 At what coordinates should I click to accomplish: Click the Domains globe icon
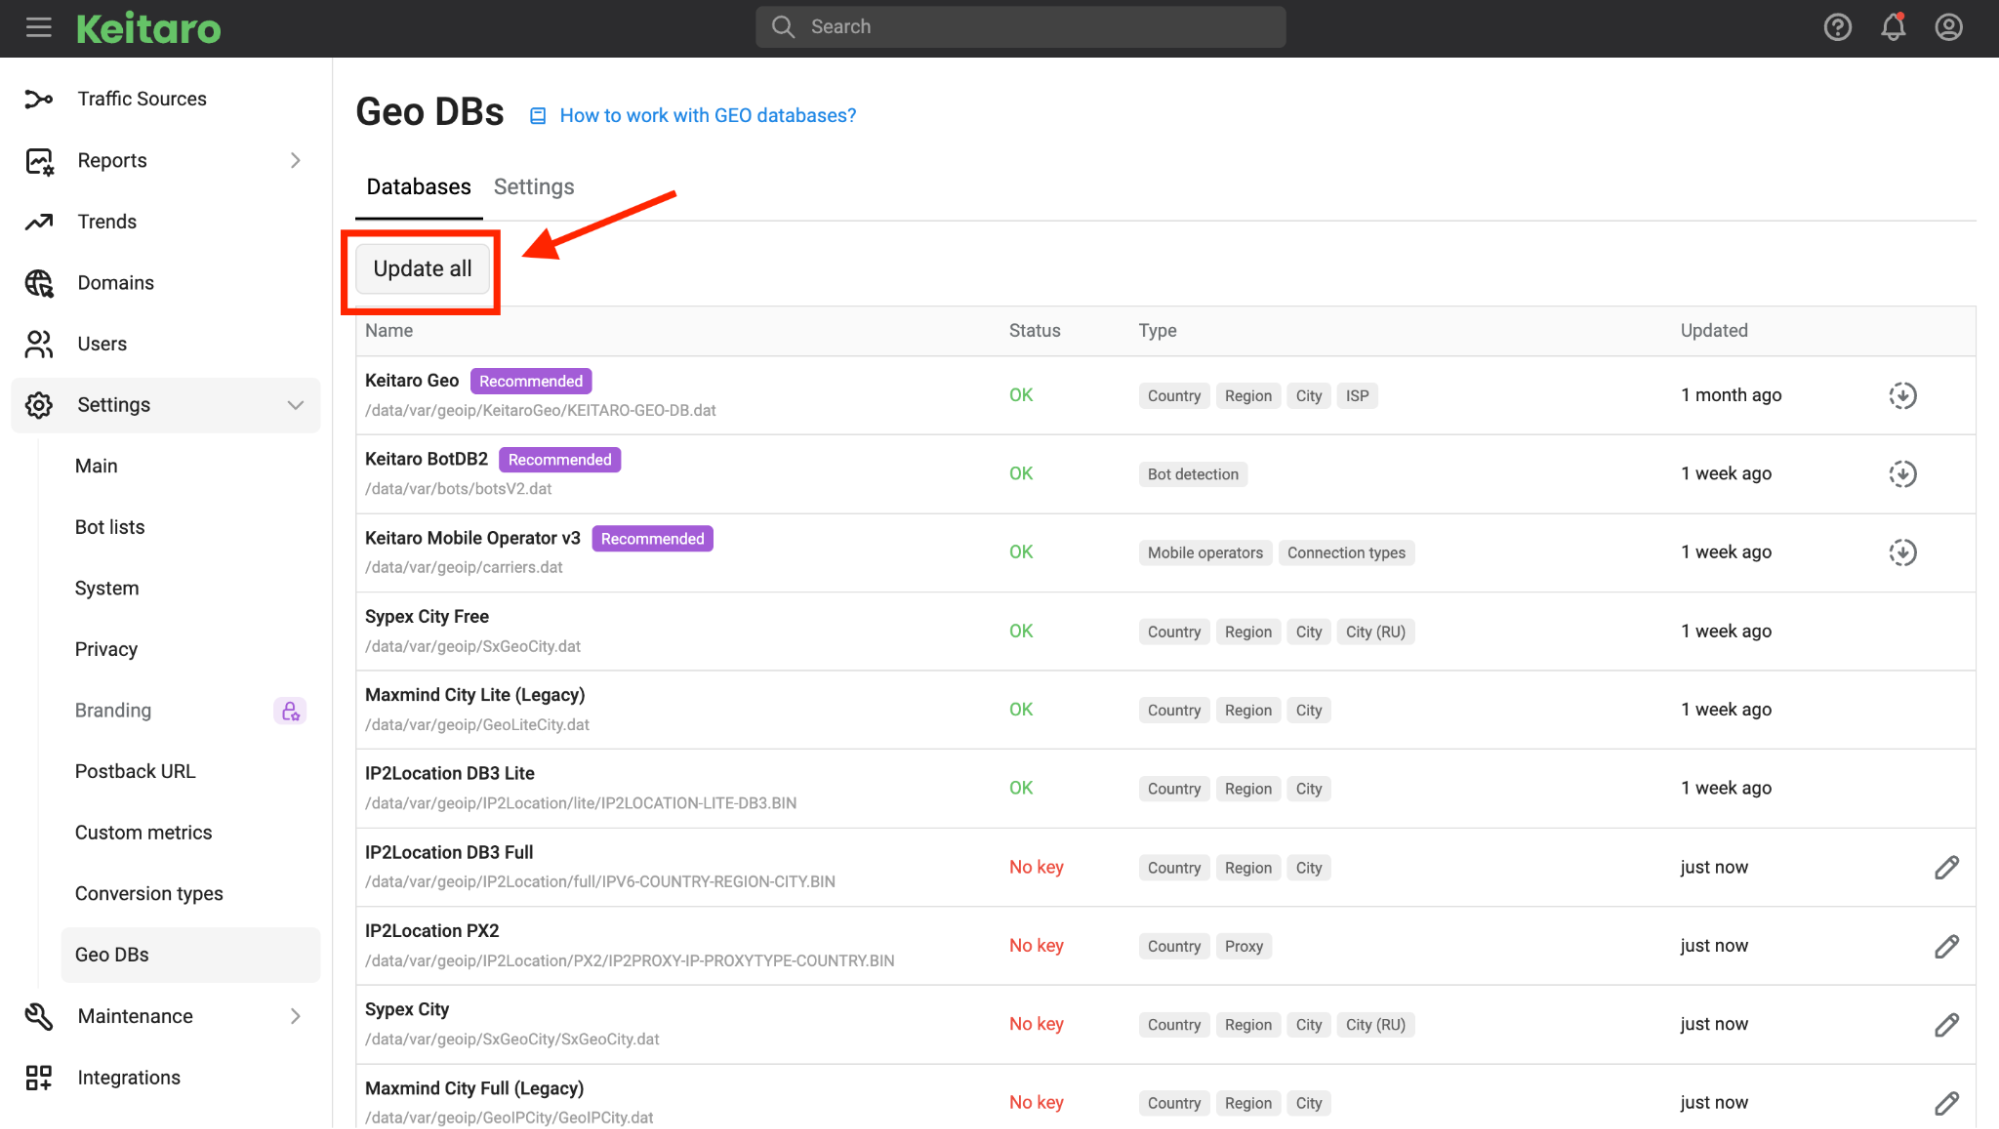click(39, 283)
